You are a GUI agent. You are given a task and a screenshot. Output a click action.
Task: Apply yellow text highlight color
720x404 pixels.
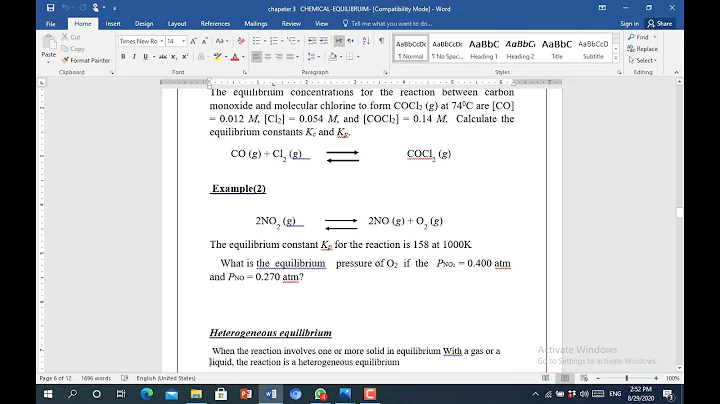pyautogui.click(x=218, y=56)
